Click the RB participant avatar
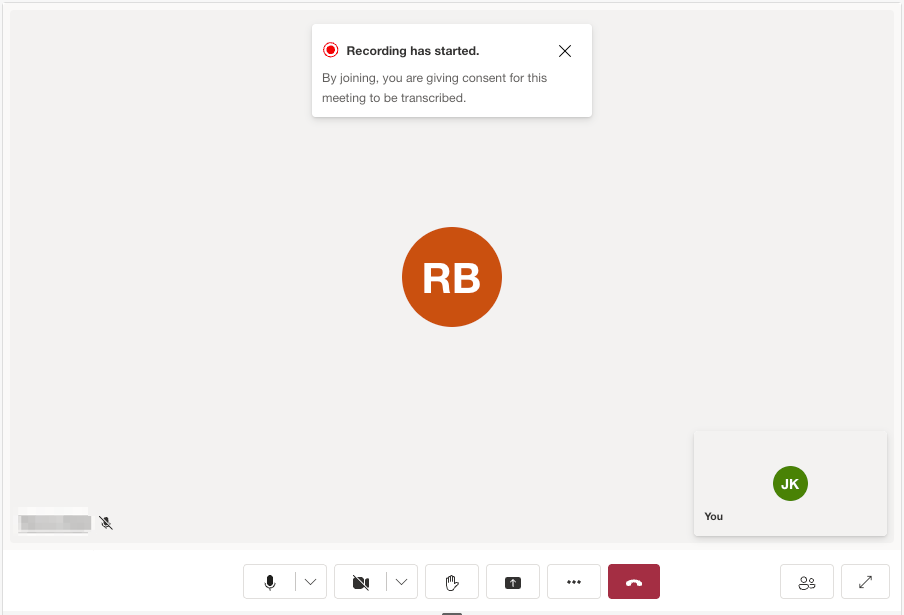 click(x=452, y=277)
